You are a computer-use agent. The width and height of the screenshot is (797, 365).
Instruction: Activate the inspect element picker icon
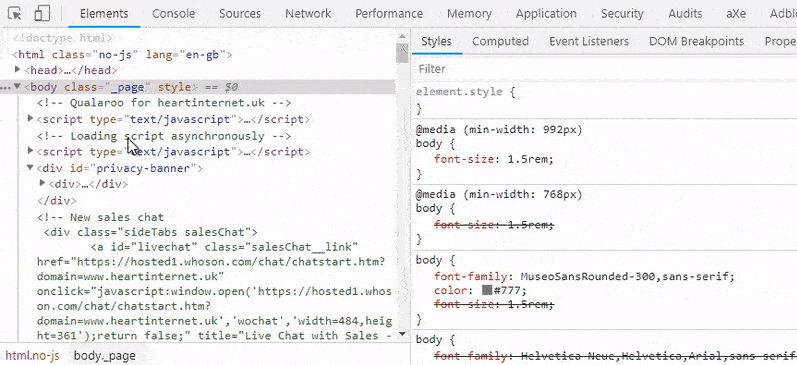click(15, 14)
